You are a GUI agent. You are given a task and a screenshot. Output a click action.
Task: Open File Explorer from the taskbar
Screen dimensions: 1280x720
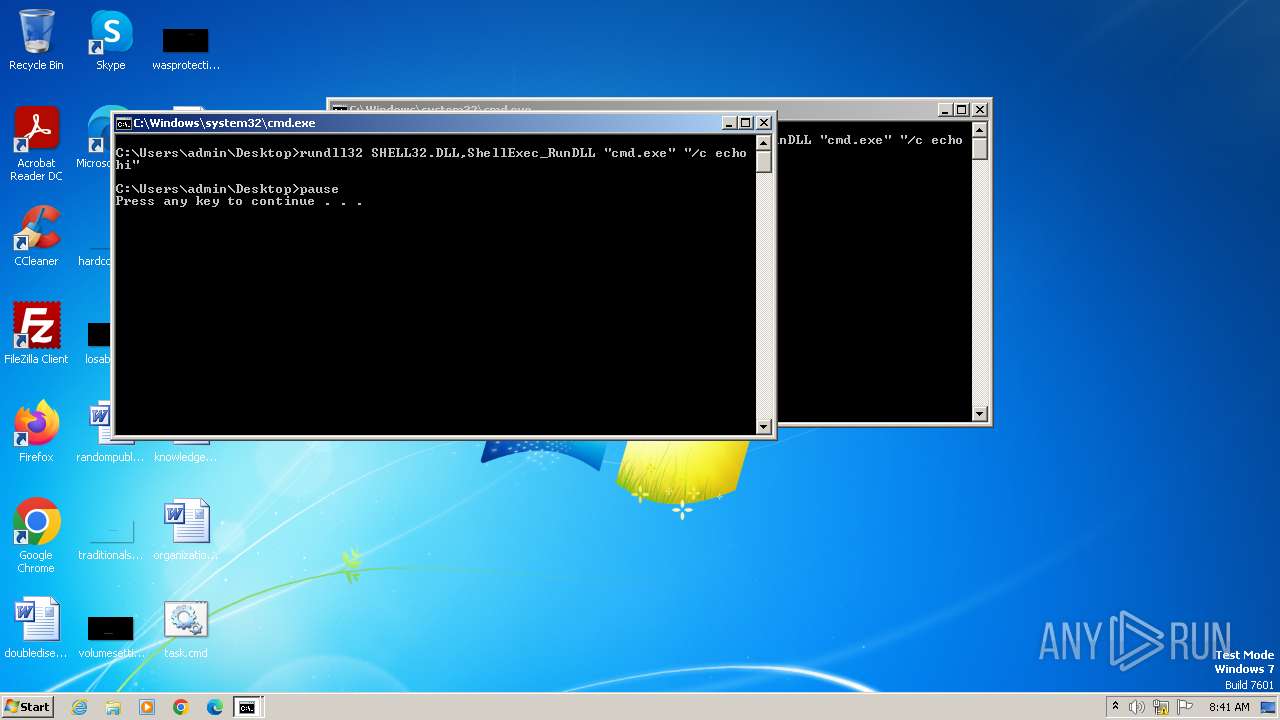[x=113, y=707]
